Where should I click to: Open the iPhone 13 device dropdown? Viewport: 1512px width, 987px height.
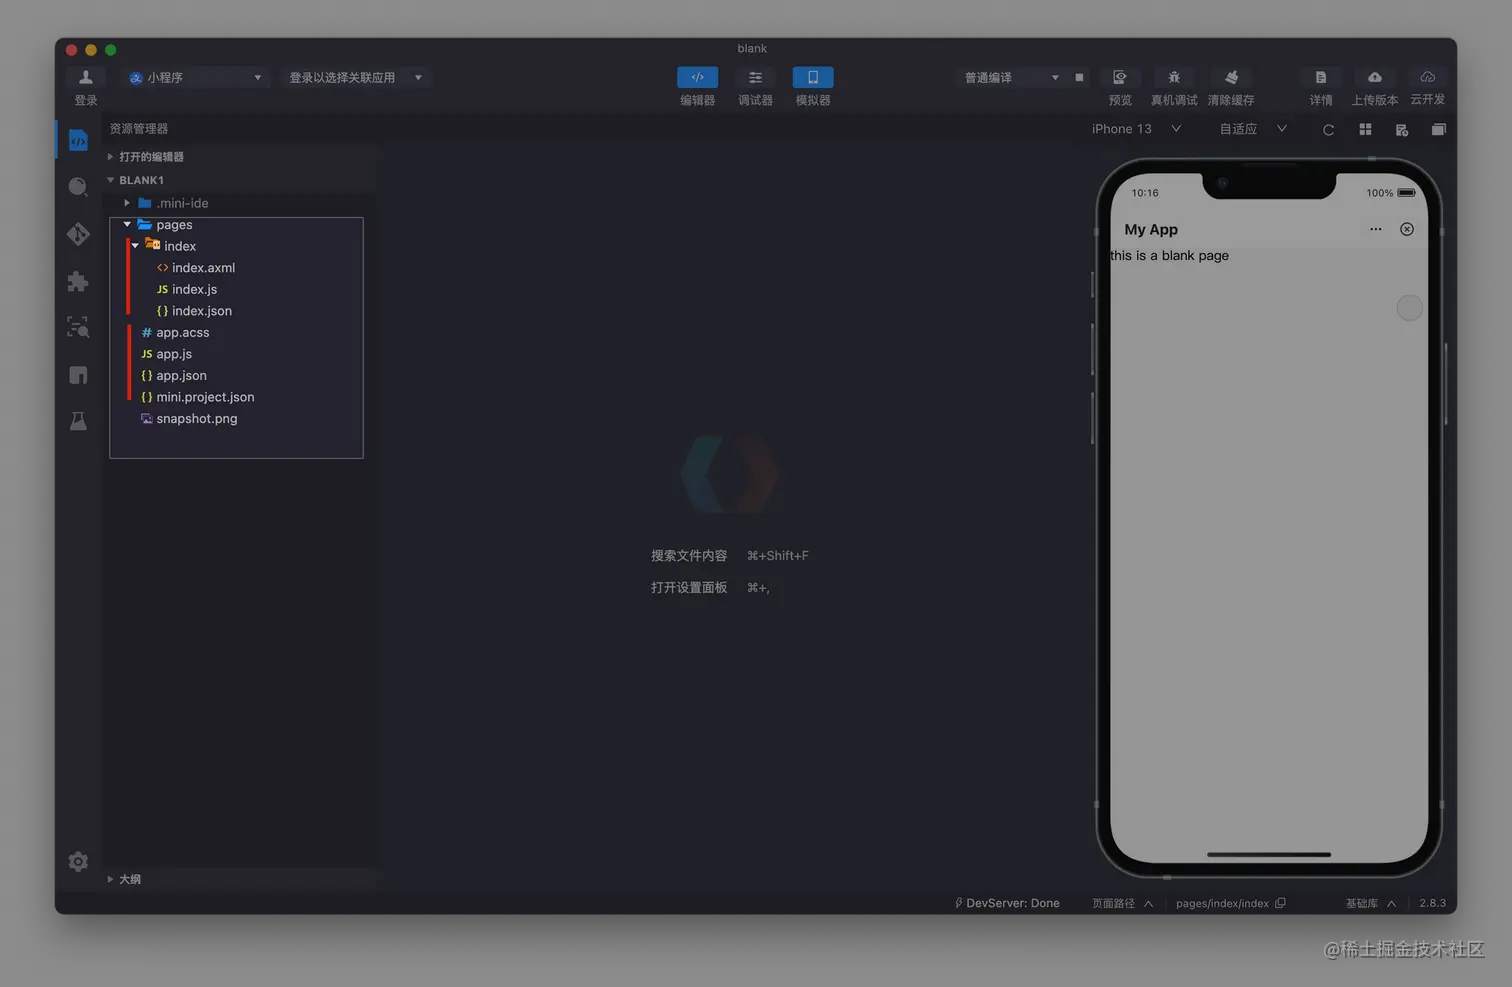[x=1136, y=129]
